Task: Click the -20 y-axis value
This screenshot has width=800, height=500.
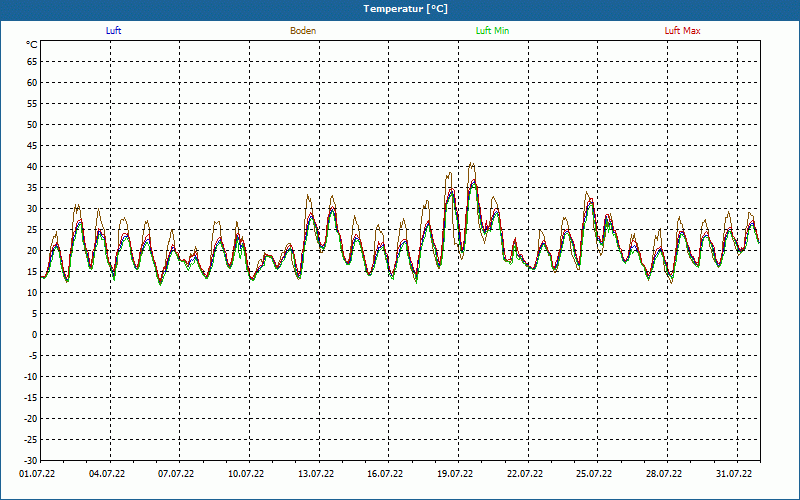Action: [x=31, y=419]
